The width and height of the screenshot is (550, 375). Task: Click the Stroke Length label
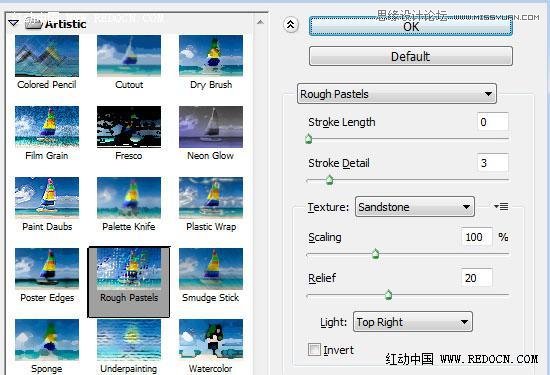point(342,122)
